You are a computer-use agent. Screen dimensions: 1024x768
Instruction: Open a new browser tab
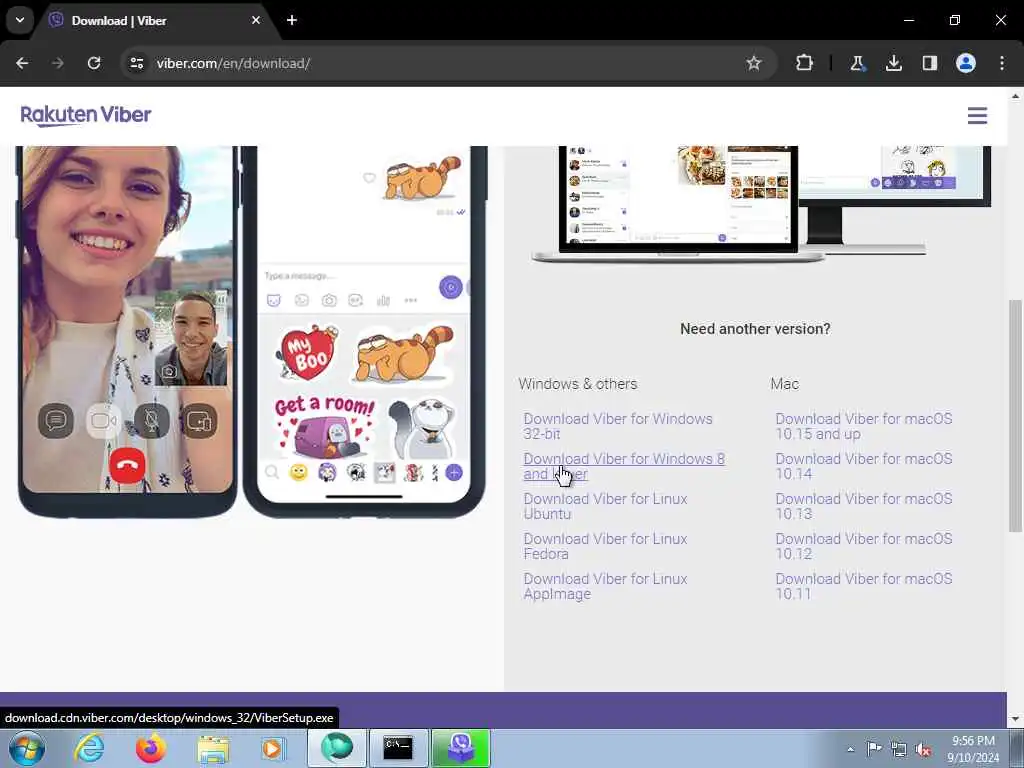[x=292, y=20]
